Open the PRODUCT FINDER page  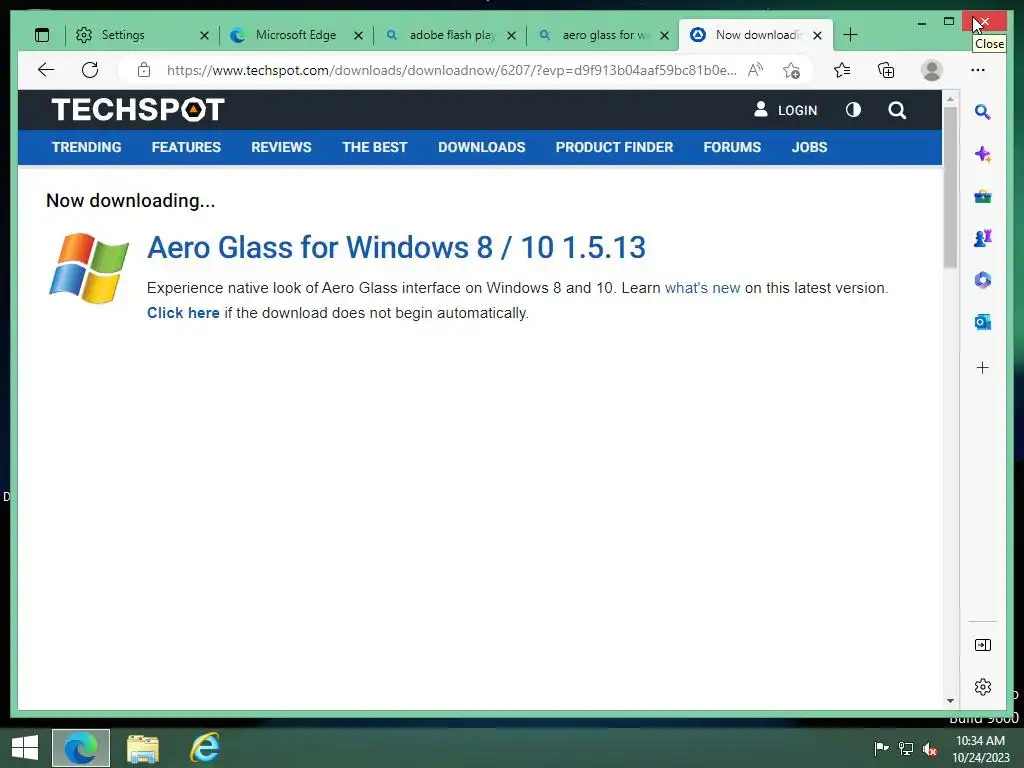click(x=615, y=147)
